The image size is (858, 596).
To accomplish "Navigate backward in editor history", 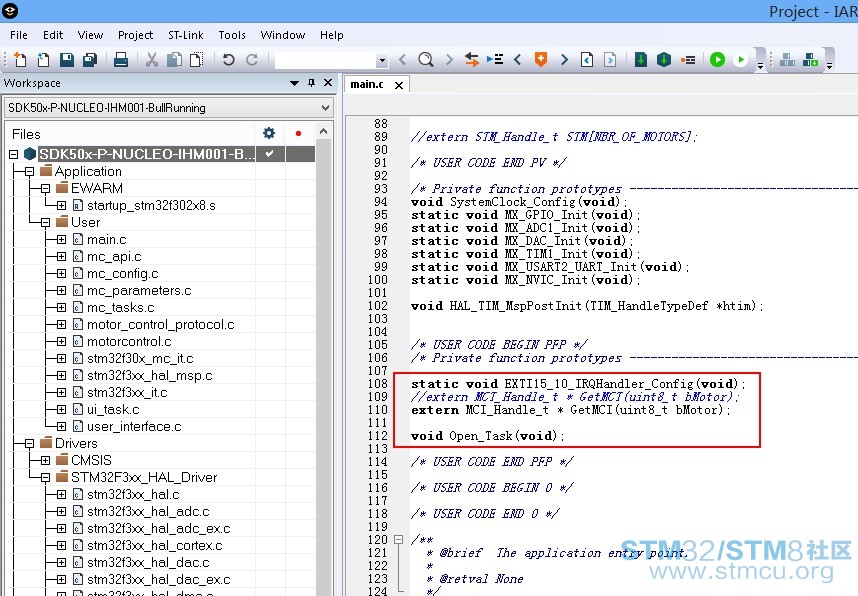I will click(x=587, y=60).
